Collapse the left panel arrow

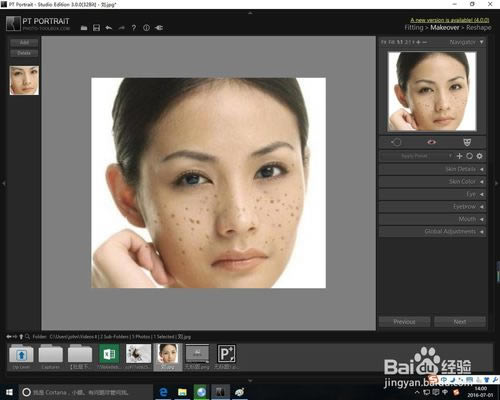(3, 184)
